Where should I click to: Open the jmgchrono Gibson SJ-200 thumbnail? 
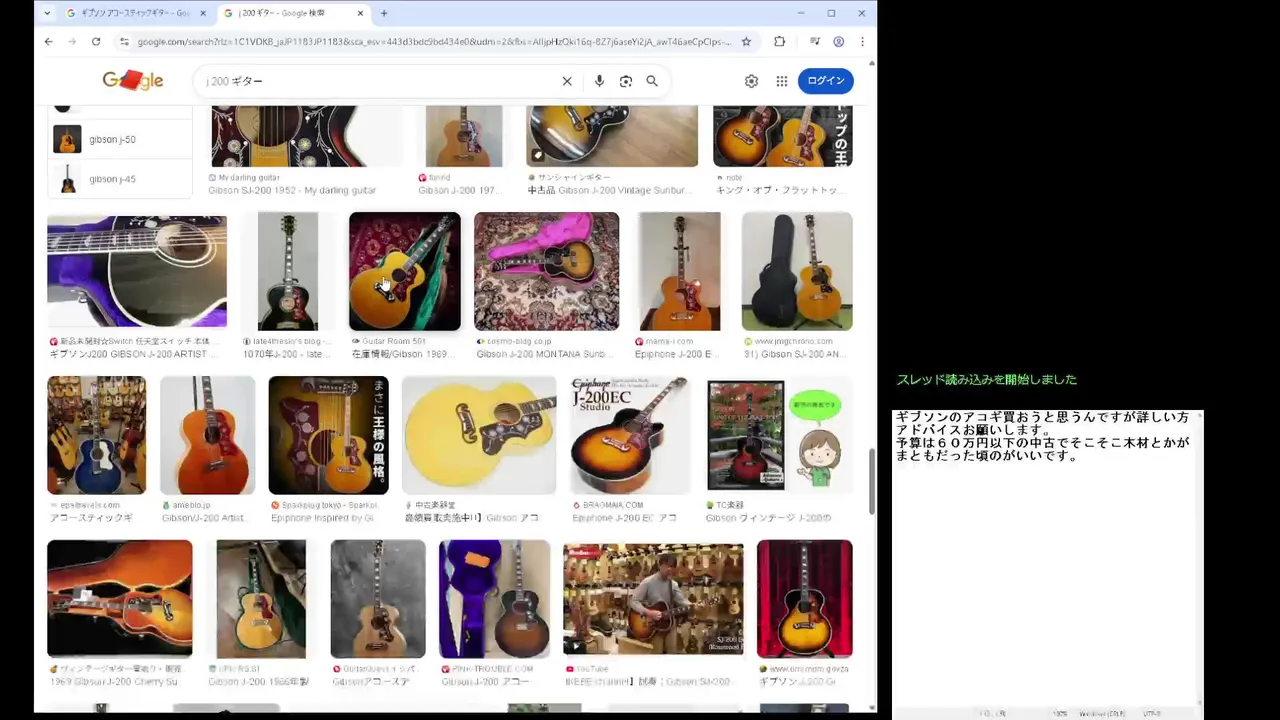pos(797,271)
